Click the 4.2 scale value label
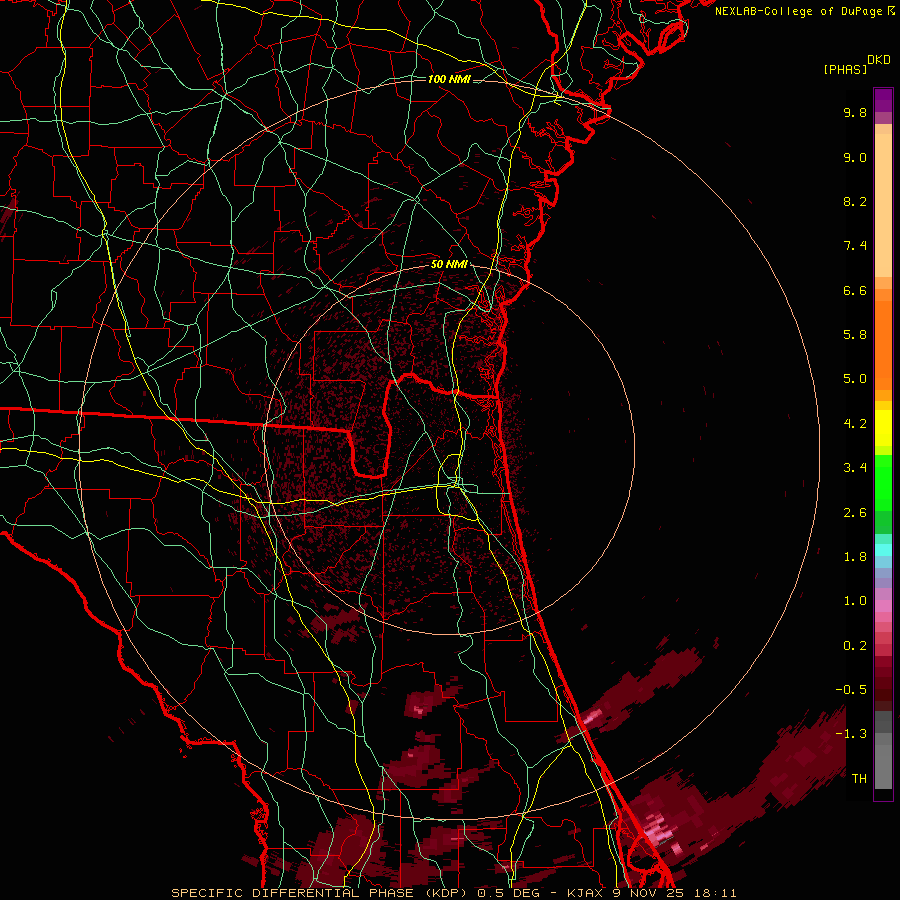 coord(855,424)
